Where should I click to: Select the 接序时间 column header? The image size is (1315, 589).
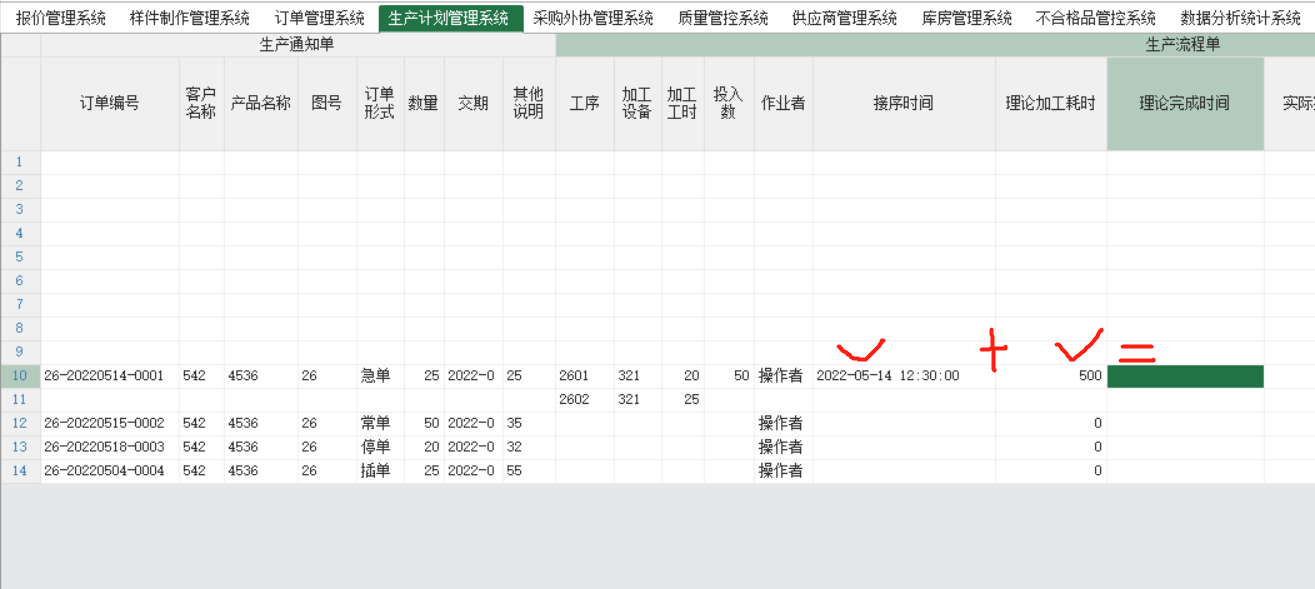tap(903, 104)
